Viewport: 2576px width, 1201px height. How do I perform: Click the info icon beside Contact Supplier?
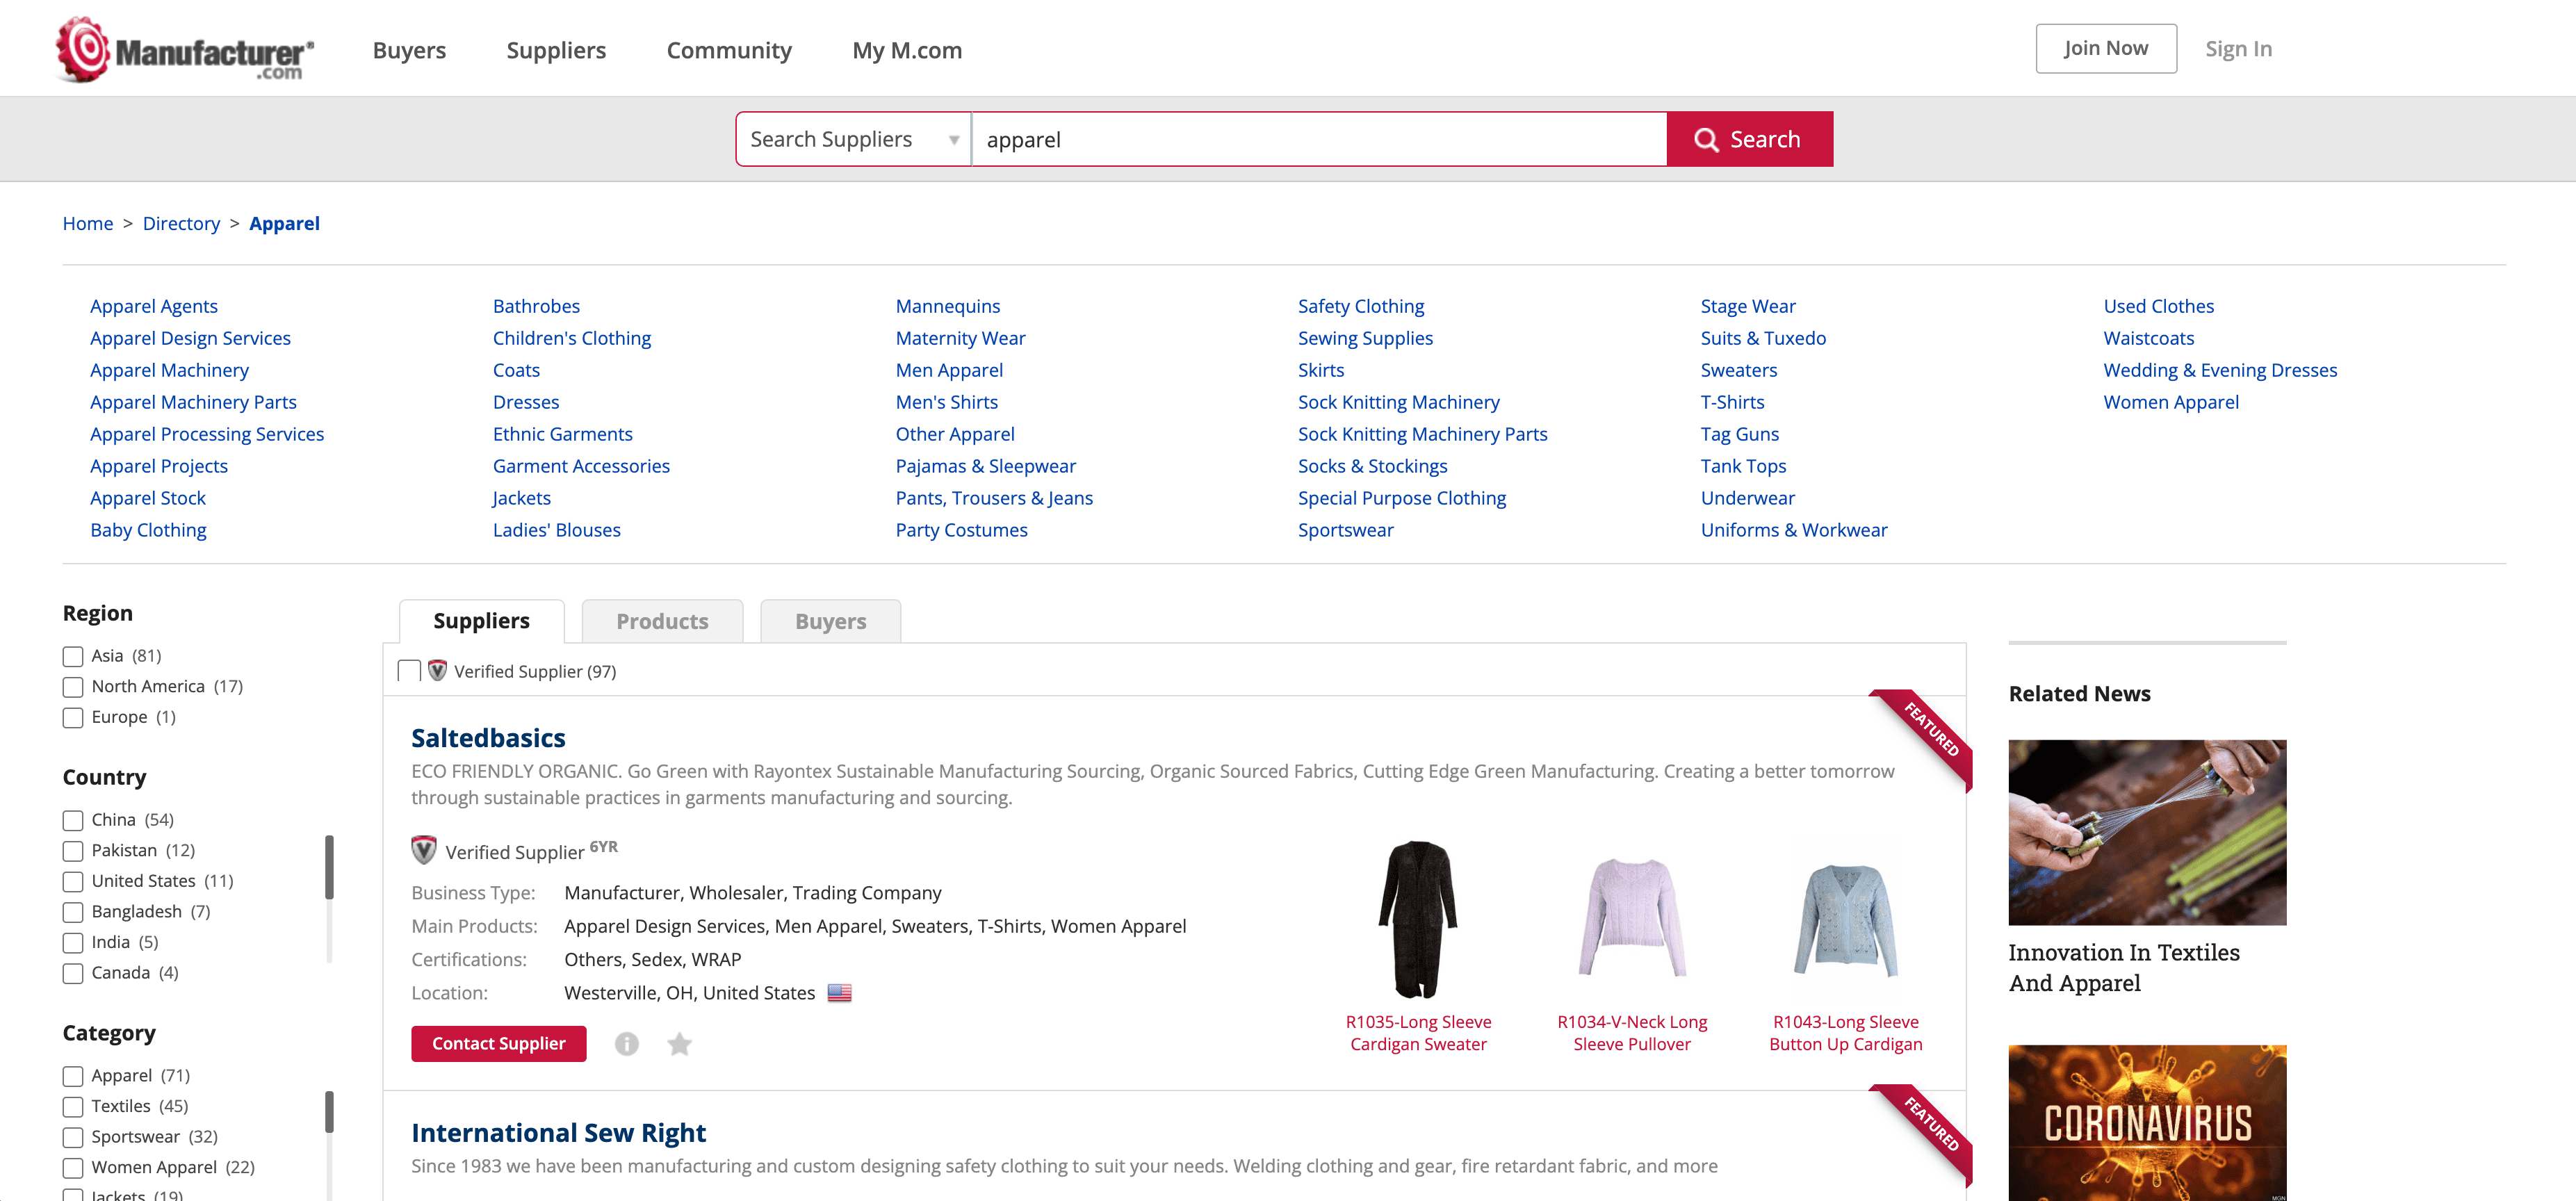626,1044
